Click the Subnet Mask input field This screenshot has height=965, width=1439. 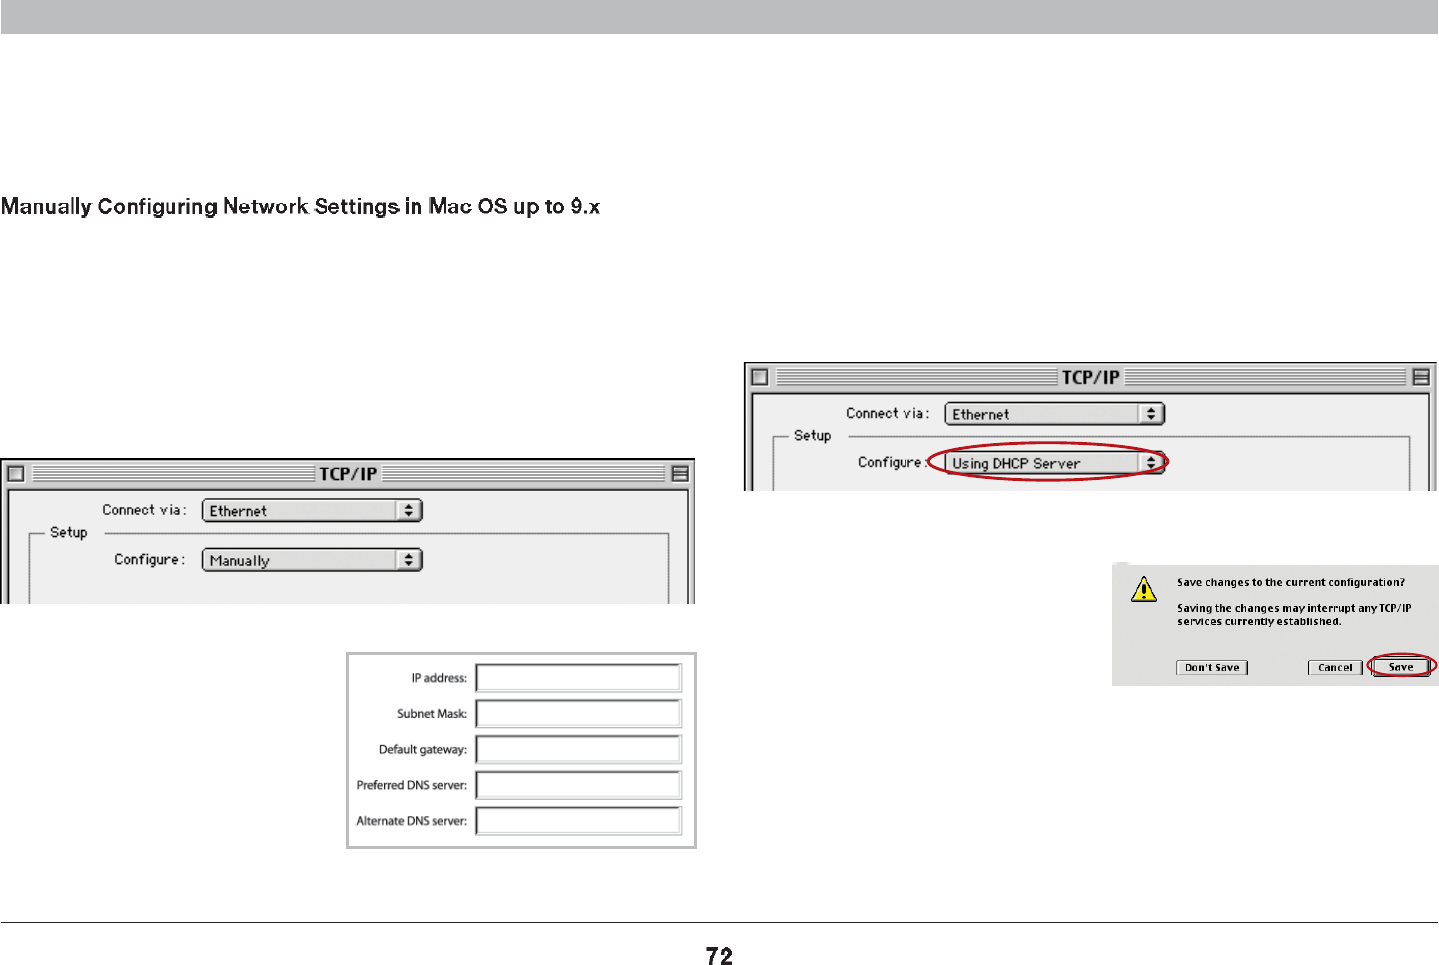578,714
